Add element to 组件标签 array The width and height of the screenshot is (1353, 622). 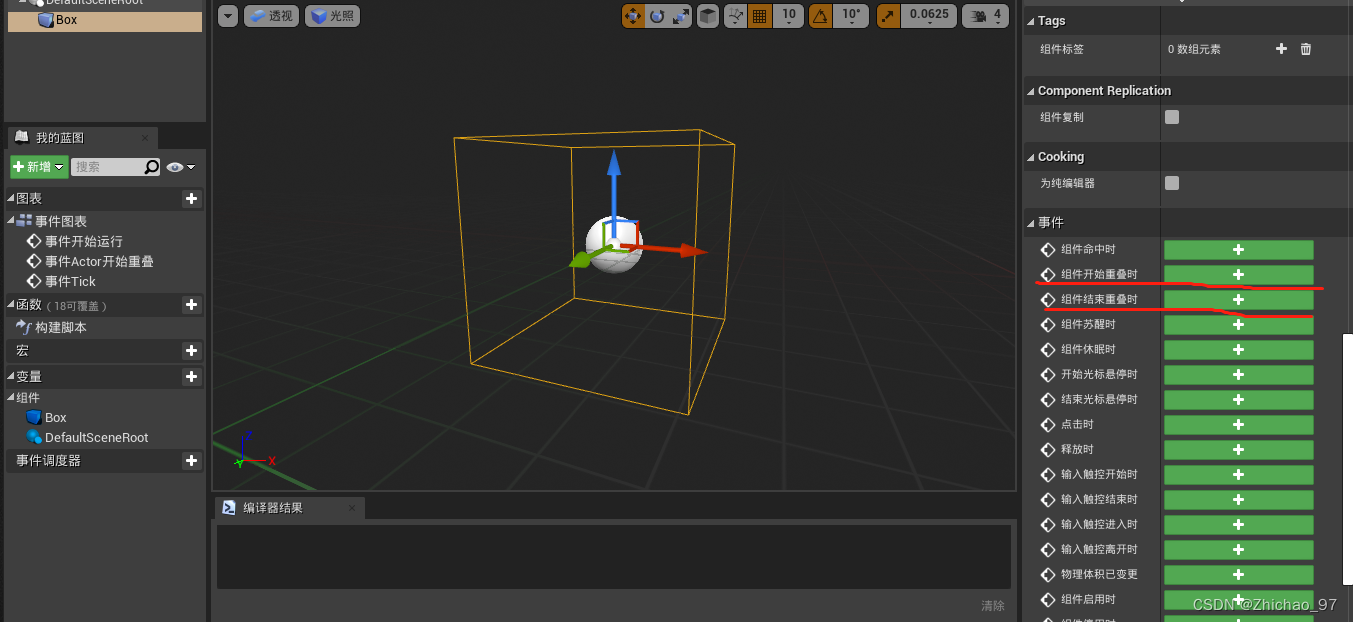(1281, 49)
